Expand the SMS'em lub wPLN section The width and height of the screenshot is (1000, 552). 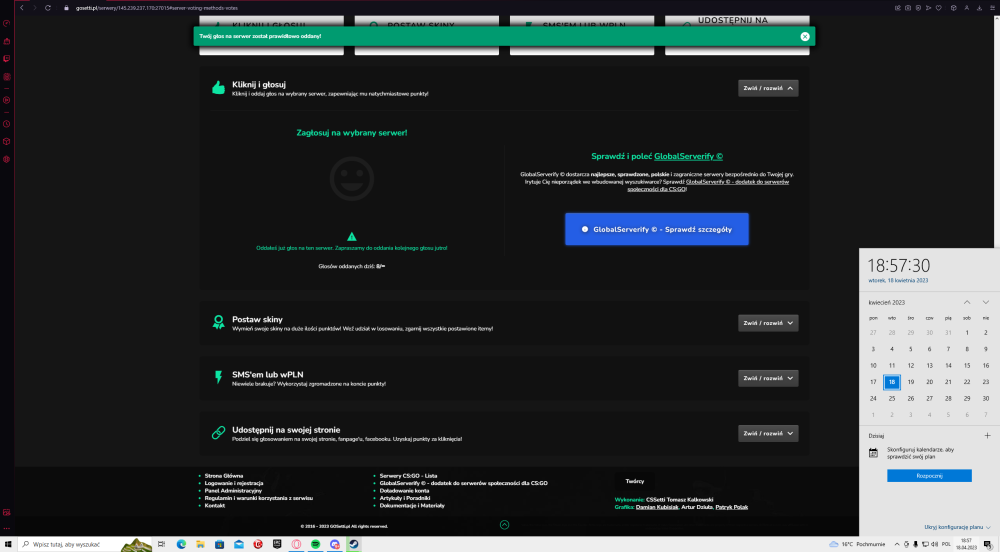click(768, 378)
